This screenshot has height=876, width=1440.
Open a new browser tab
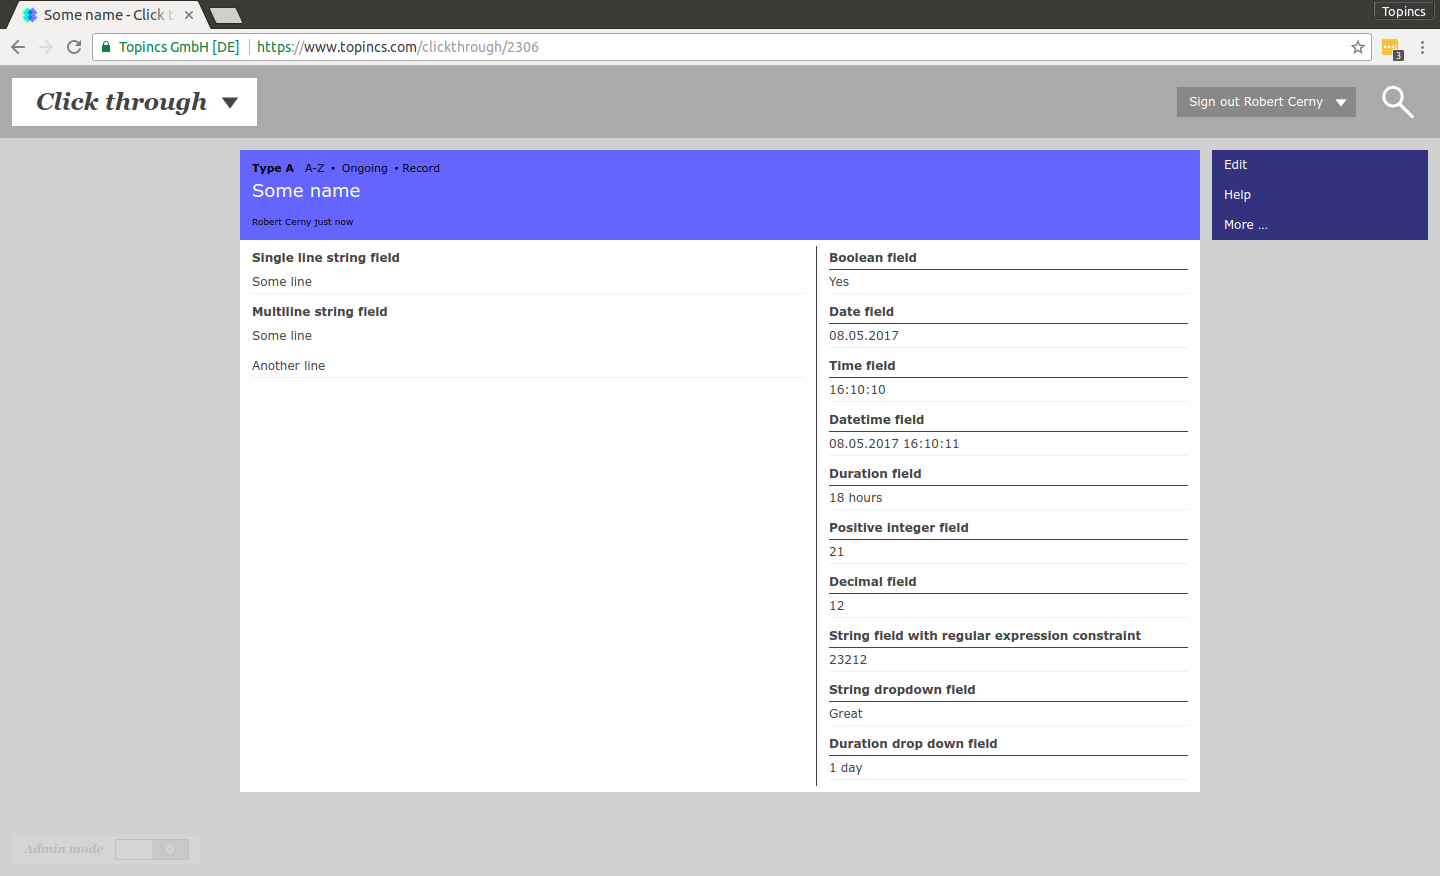226,15
